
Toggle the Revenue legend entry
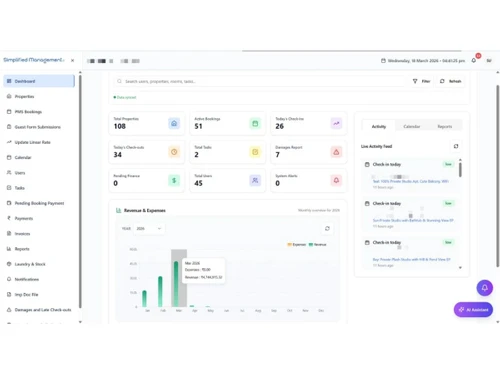(x=318, y=245)
